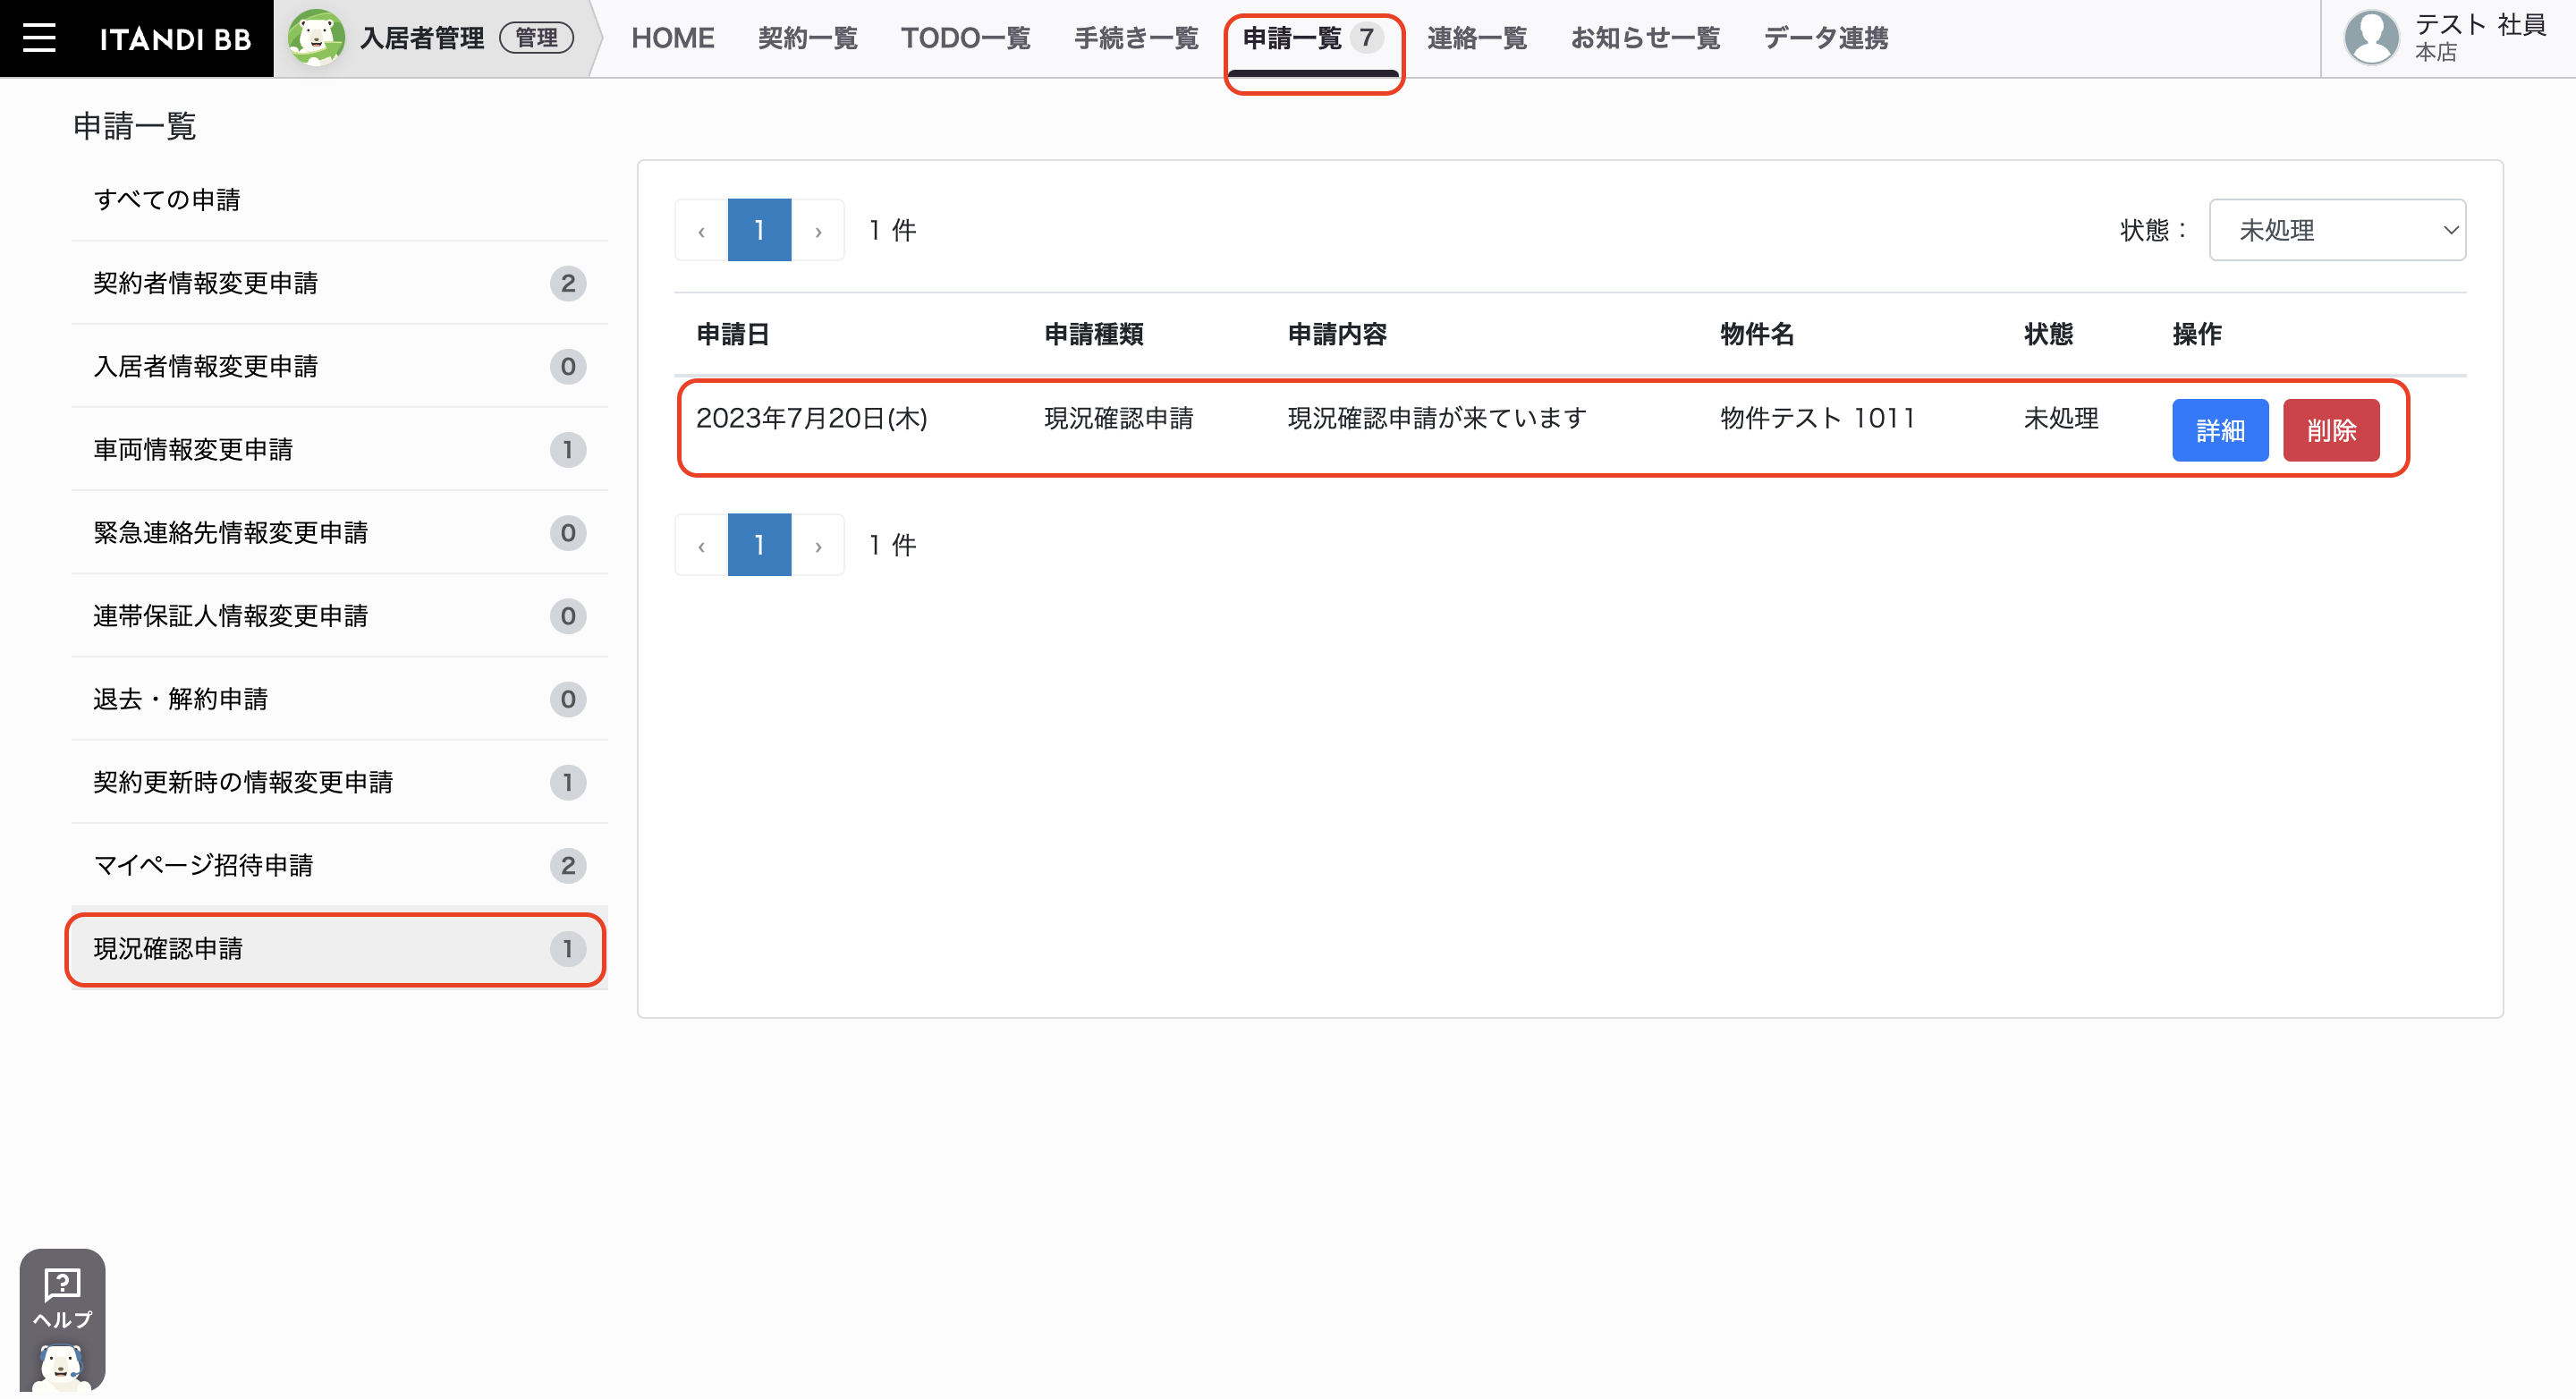The width and height of the screenshot is (2576, 1399).
Task: Click 削除 for the 現況確認申請 row
Action: pyautogui.click(x=2331, y=430)
